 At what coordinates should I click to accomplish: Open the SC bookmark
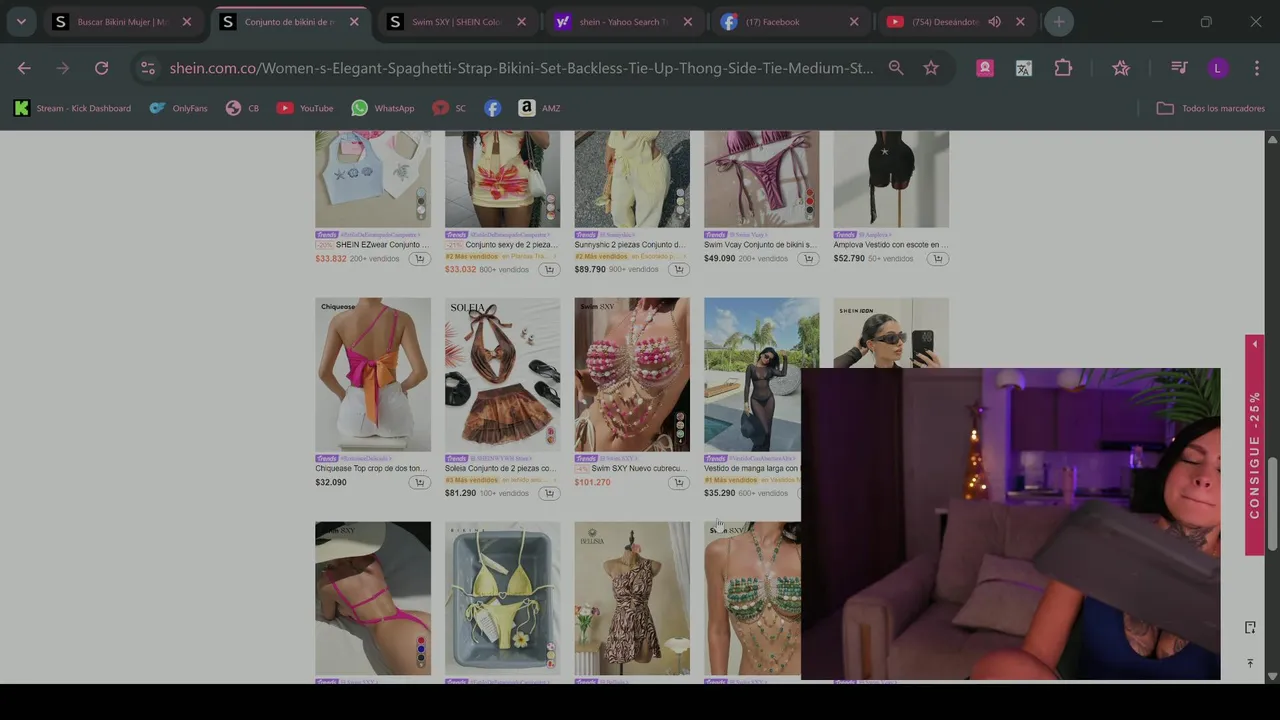(449, 108)
